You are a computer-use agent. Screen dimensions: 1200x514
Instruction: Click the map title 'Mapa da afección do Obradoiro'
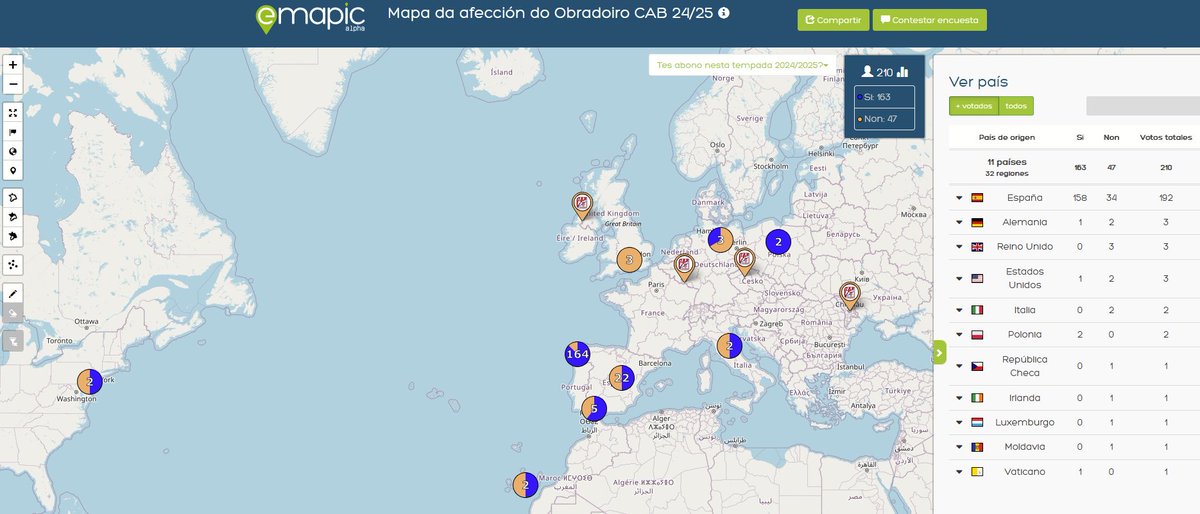[x=549, y=13]
